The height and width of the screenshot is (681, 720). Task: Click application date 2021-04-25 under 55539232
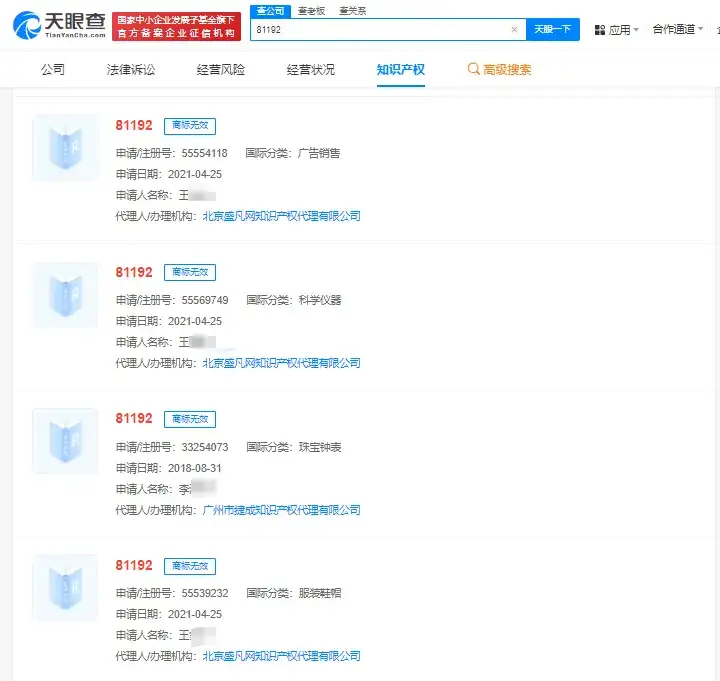point(195,614)
